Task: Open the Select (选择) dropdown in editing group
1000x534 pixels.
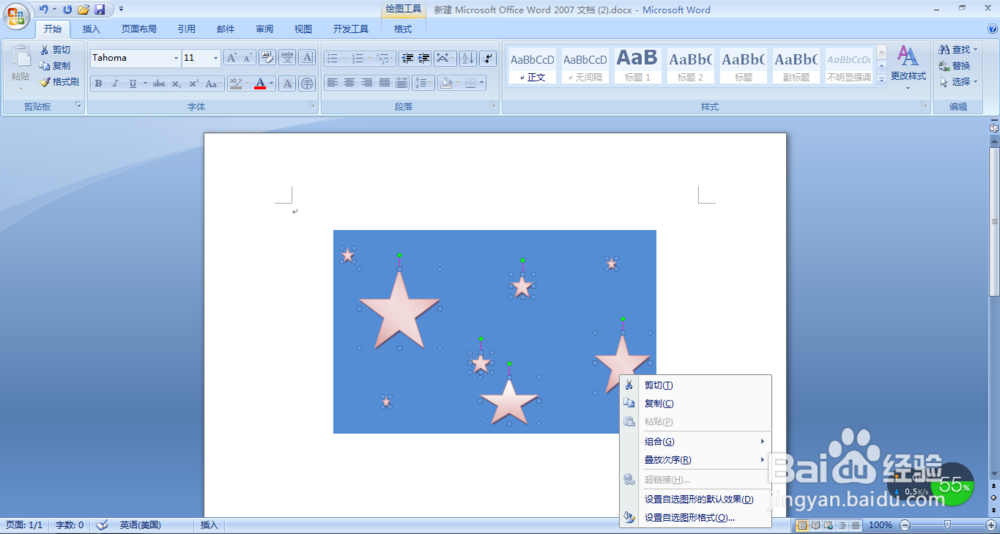Action: 958,82
